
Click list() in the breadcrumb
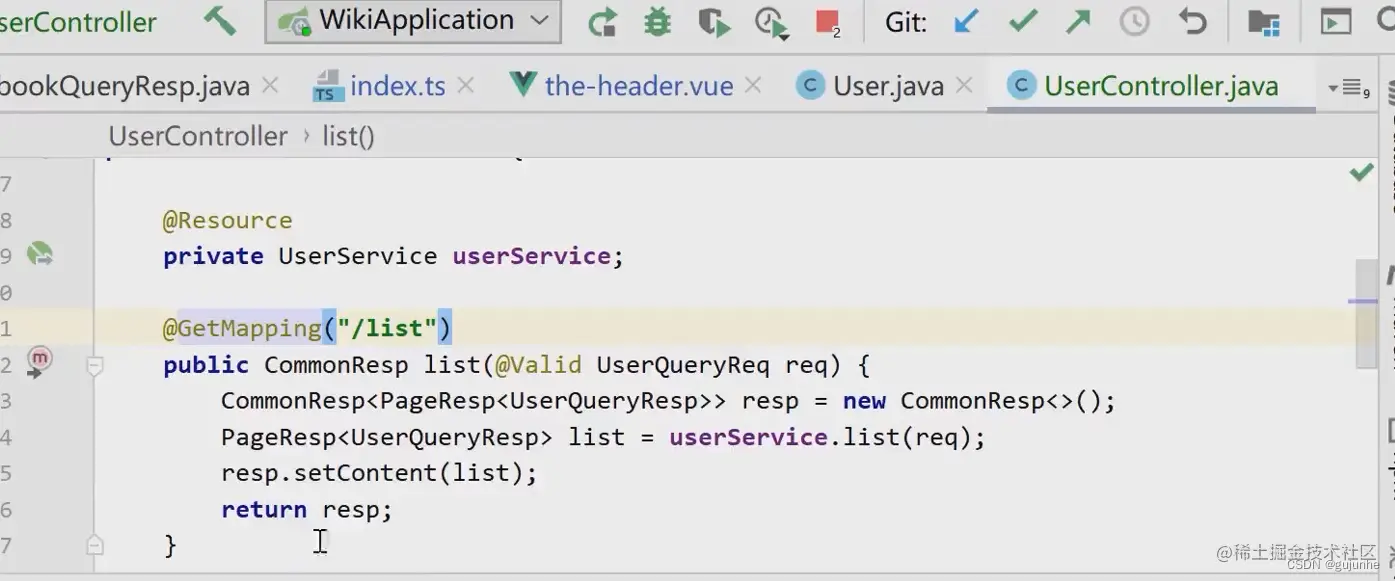click(x=348, y=136)
